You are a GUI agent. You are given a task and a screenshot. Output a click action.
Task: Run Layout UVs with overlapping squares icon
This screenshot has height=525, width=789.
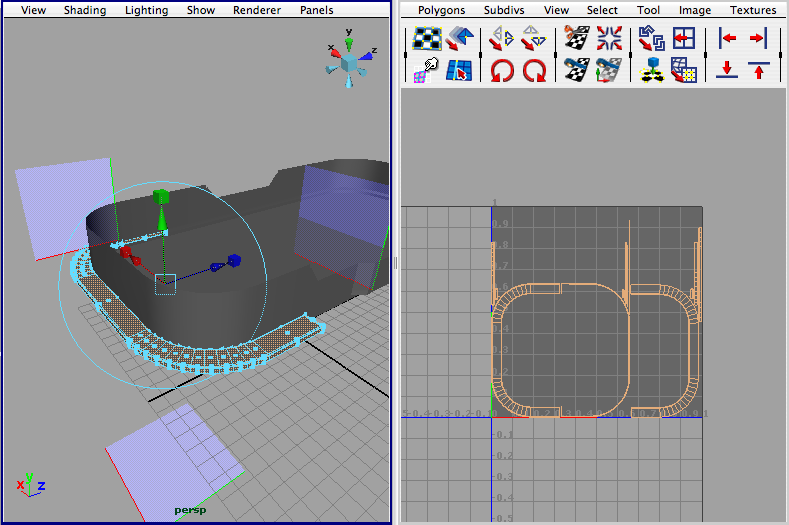point(652,38)
